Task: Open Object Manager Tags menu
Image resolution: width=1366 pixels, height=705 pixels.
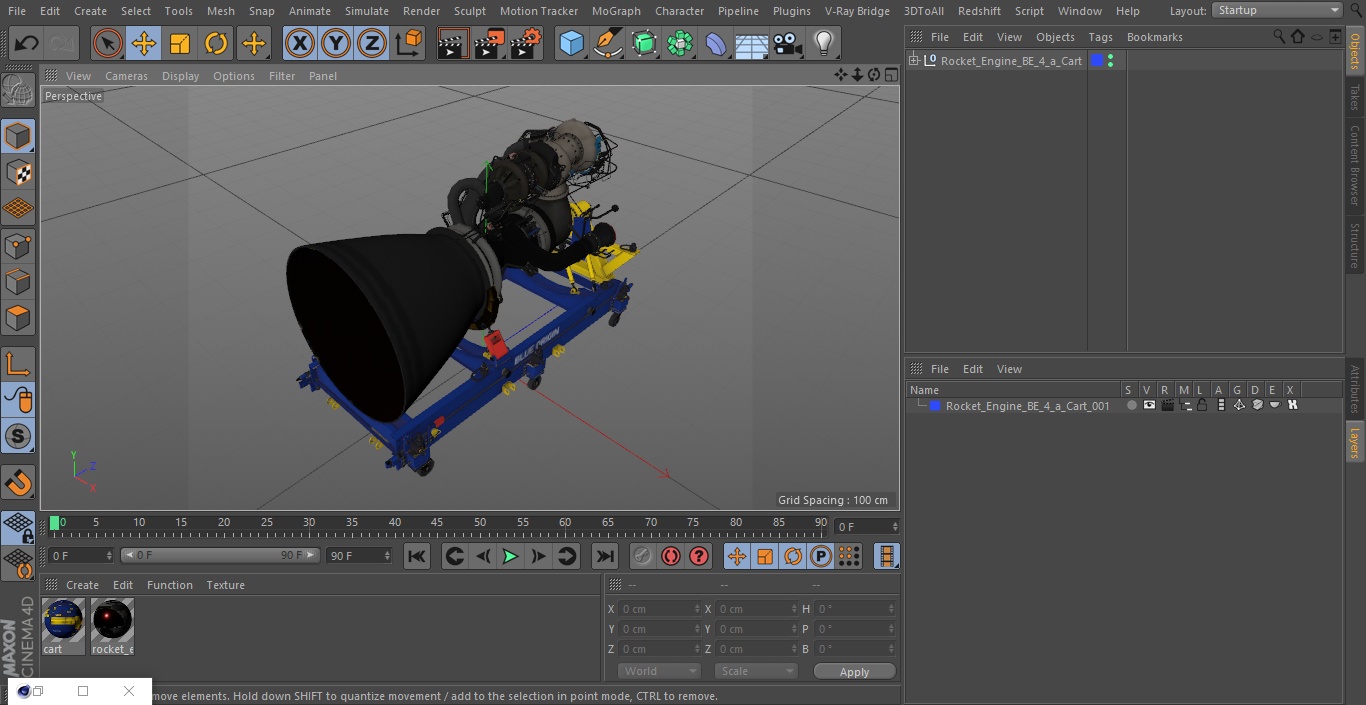Action: tap(1100, 37)
